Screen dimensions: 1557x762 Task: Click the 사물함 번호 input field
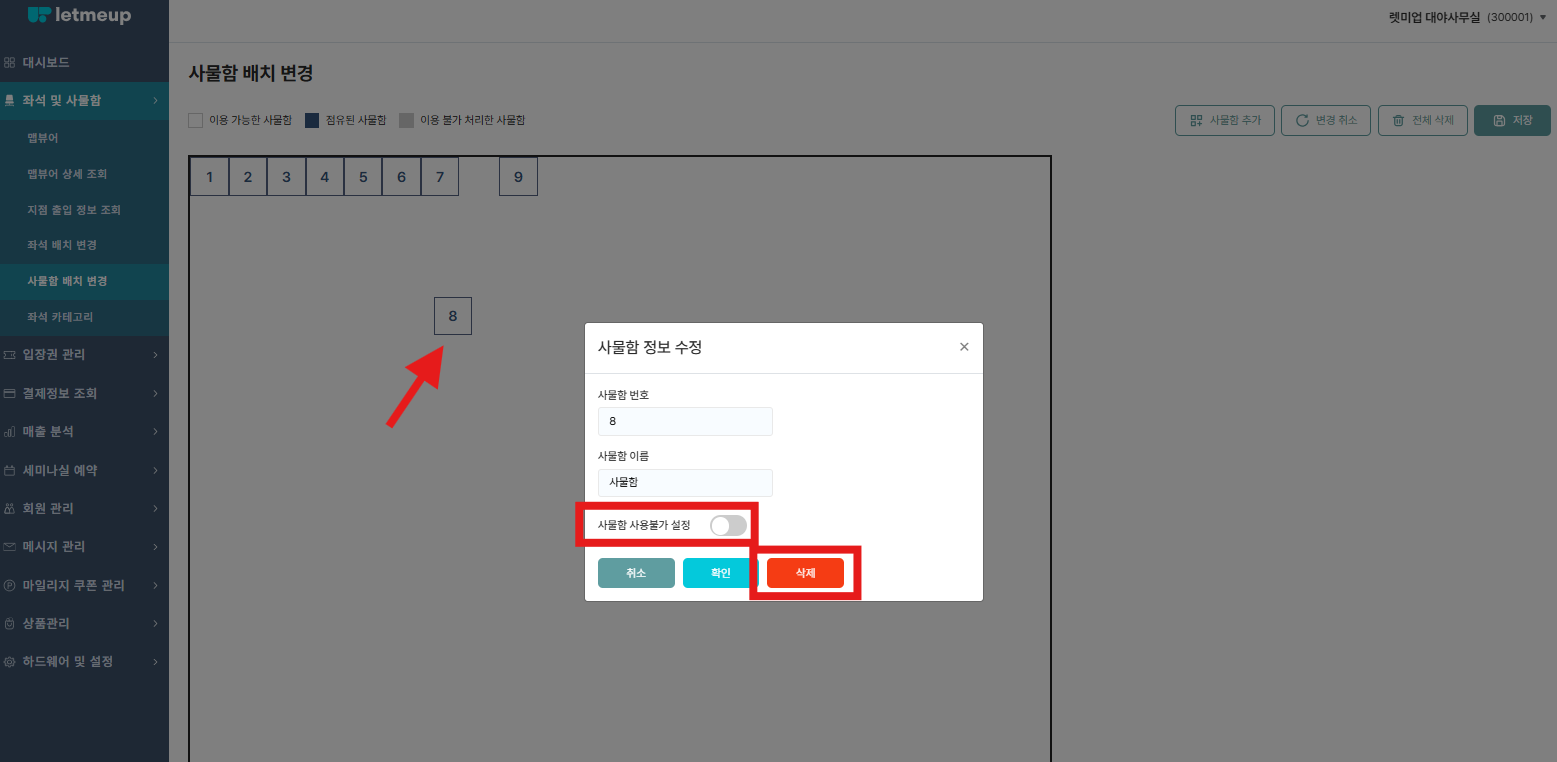point(685,421)
